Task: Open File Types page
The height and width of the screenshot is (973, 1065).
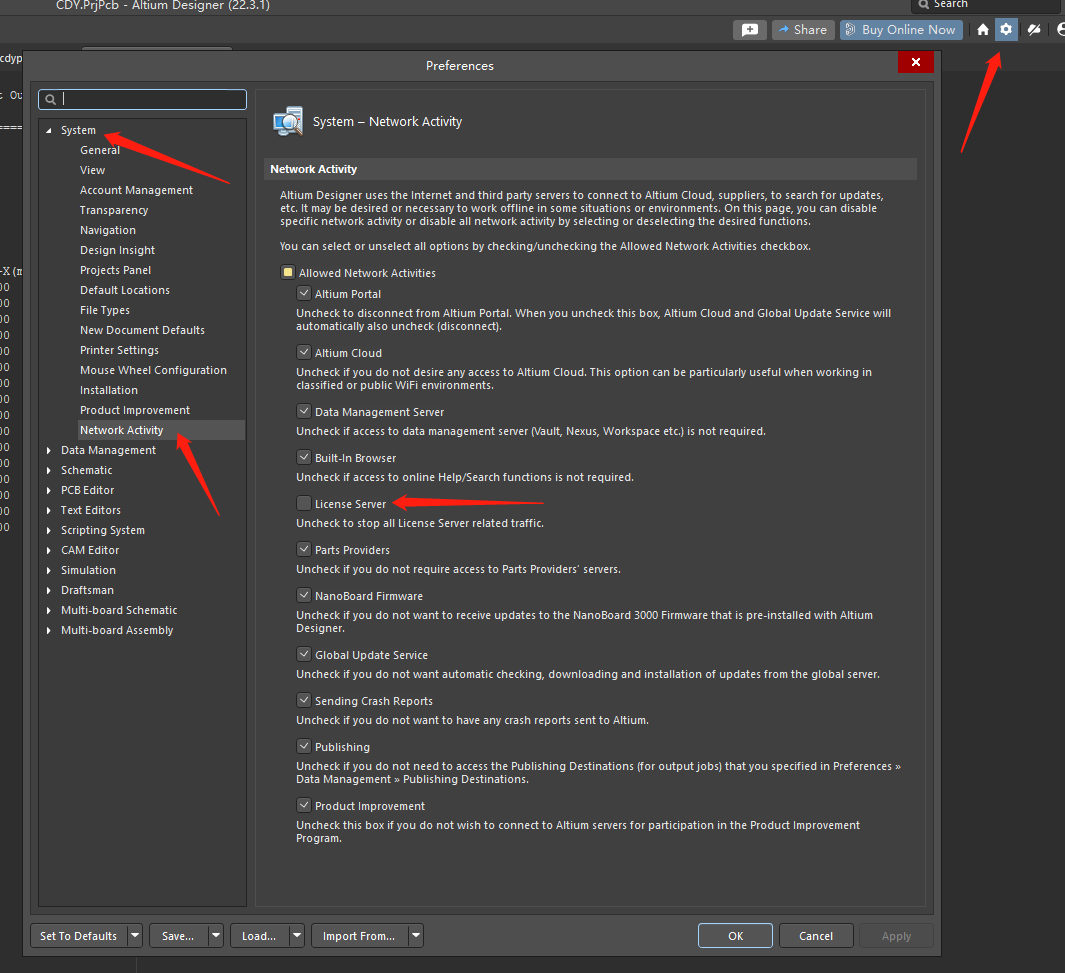Action: (105, 310)
